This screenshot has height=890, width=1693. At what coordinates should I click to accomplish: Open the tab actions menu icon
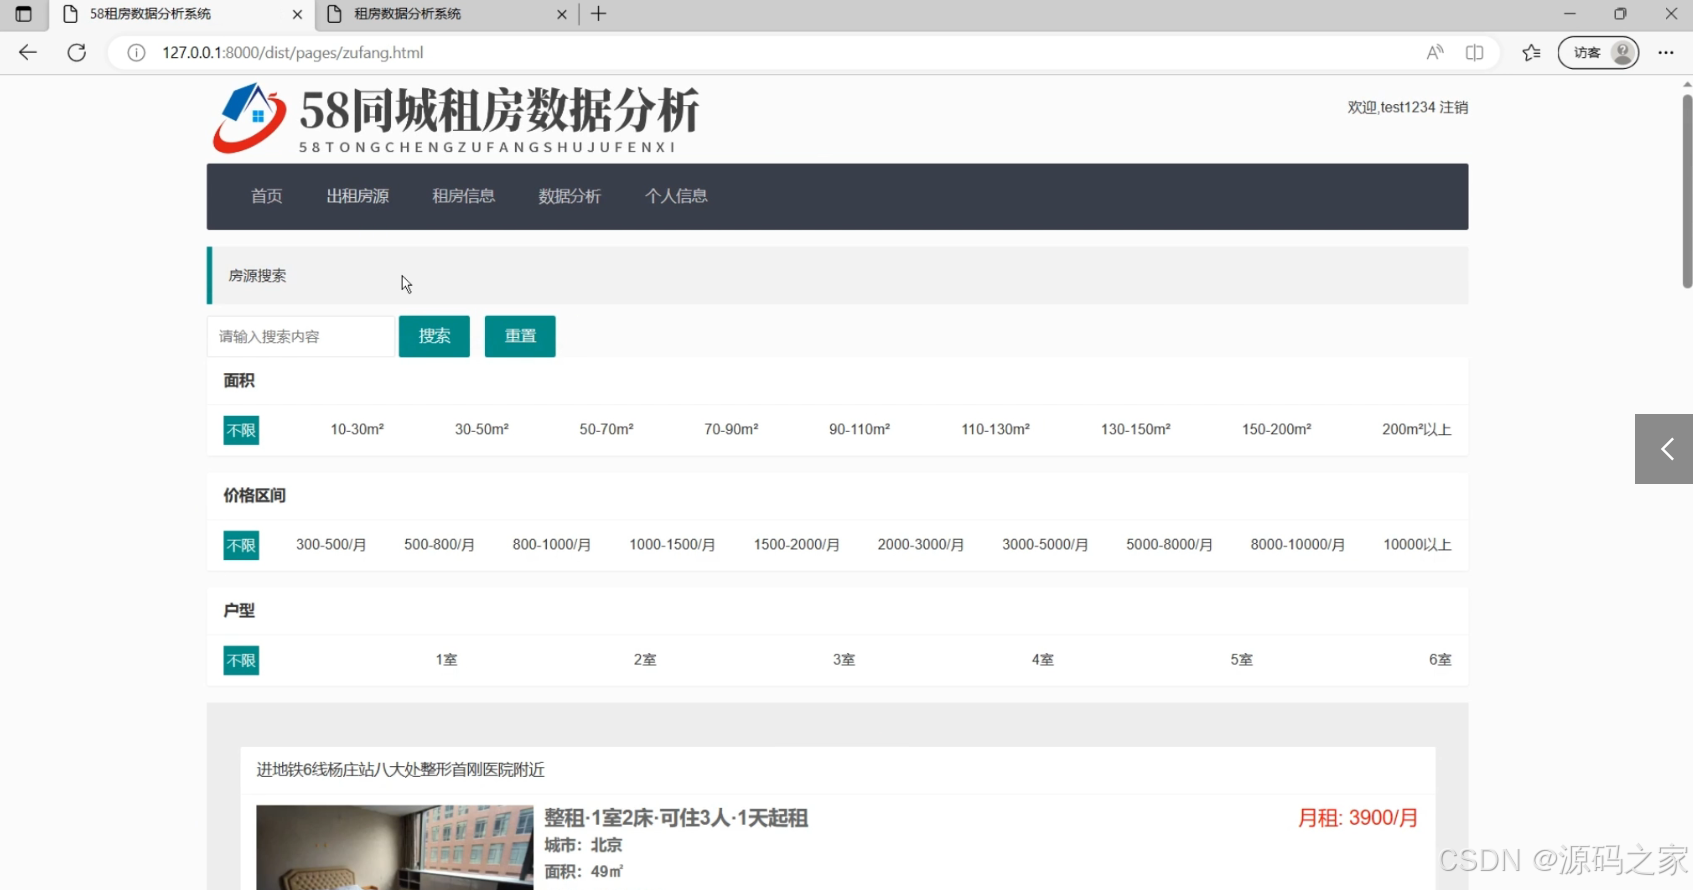pyautogui.click(x=23, y=14)
